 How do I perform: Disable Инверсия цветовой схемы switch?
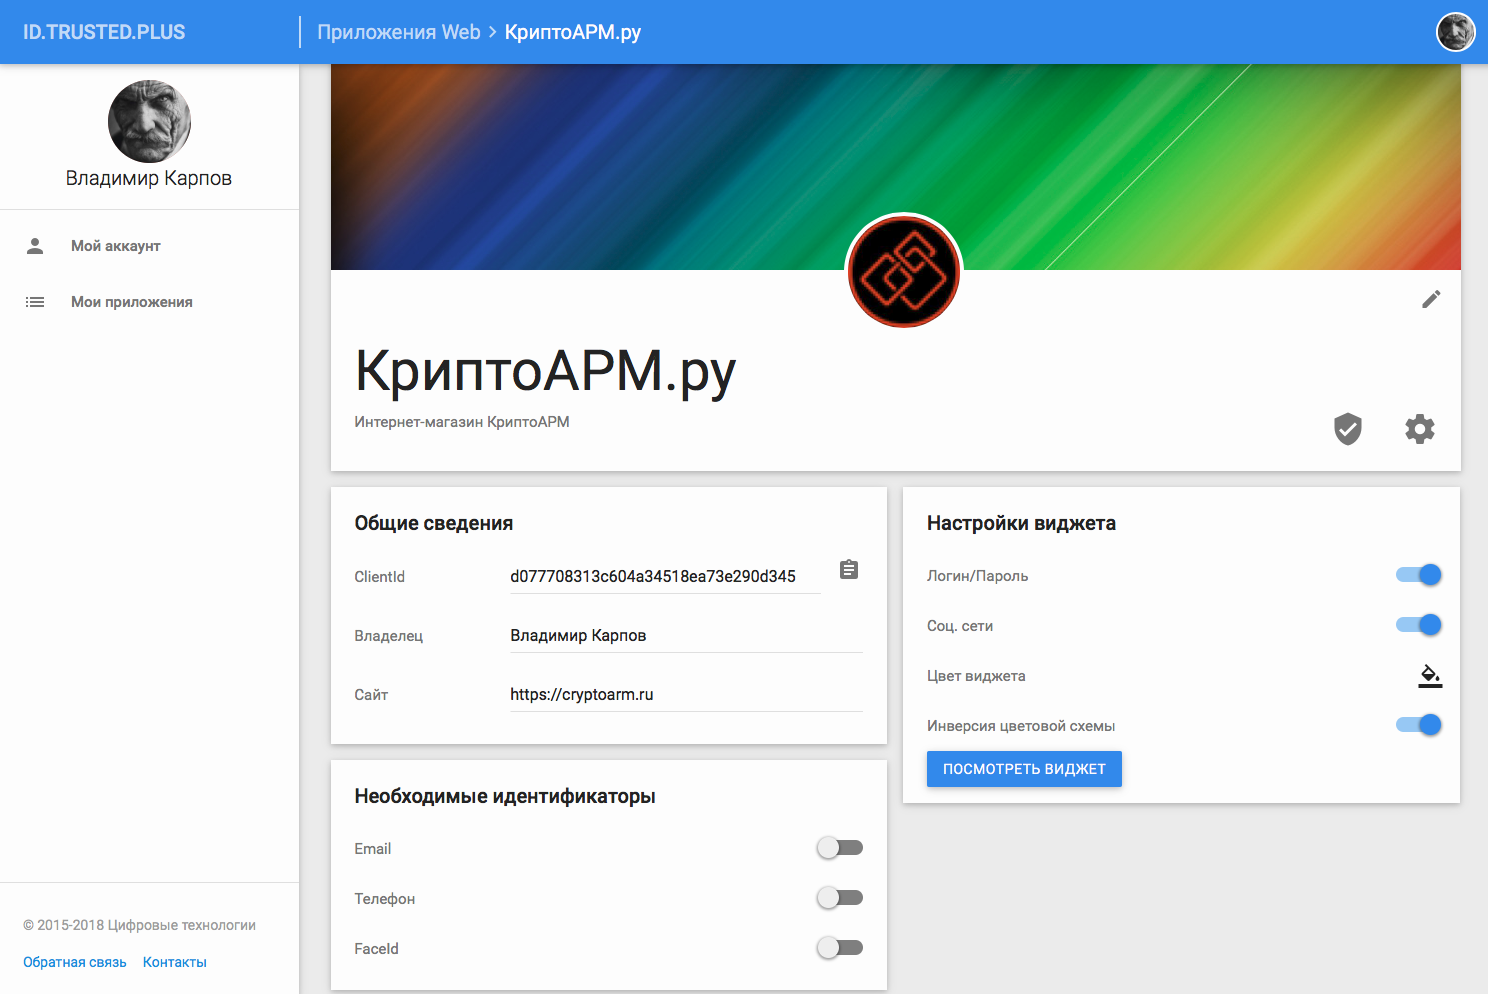(x=1419, y=725)
